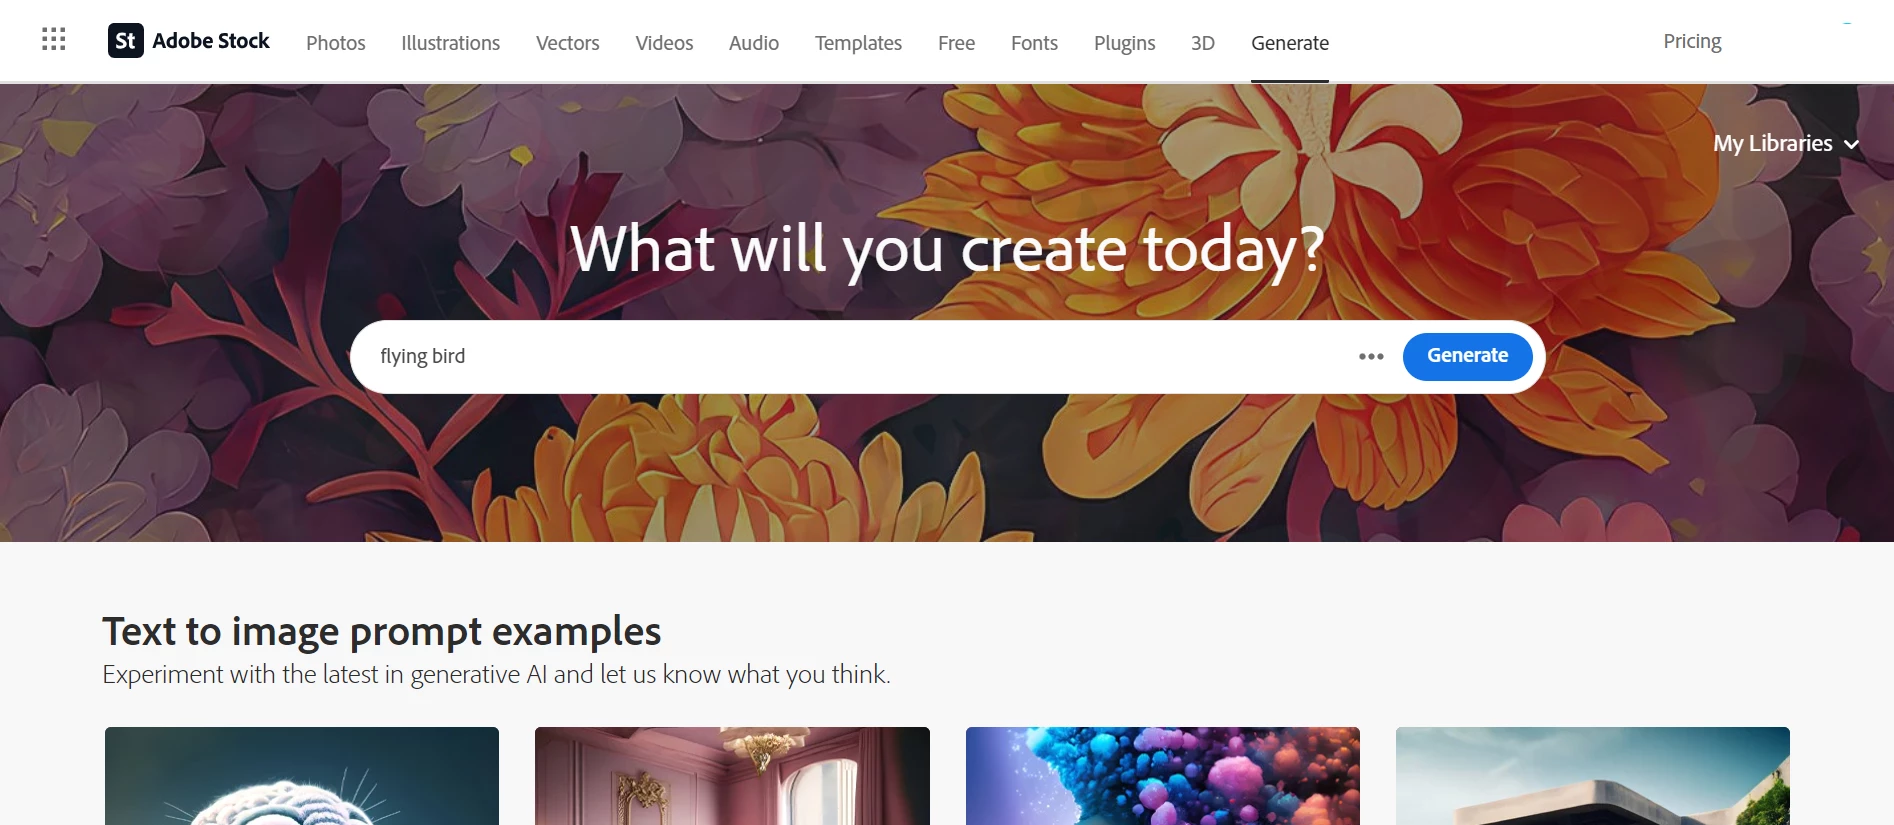Image resolution: width=1894 pixels, height=825 pixels.
Task: Select the Audio navigation item
Action: (x=754, y=43)
